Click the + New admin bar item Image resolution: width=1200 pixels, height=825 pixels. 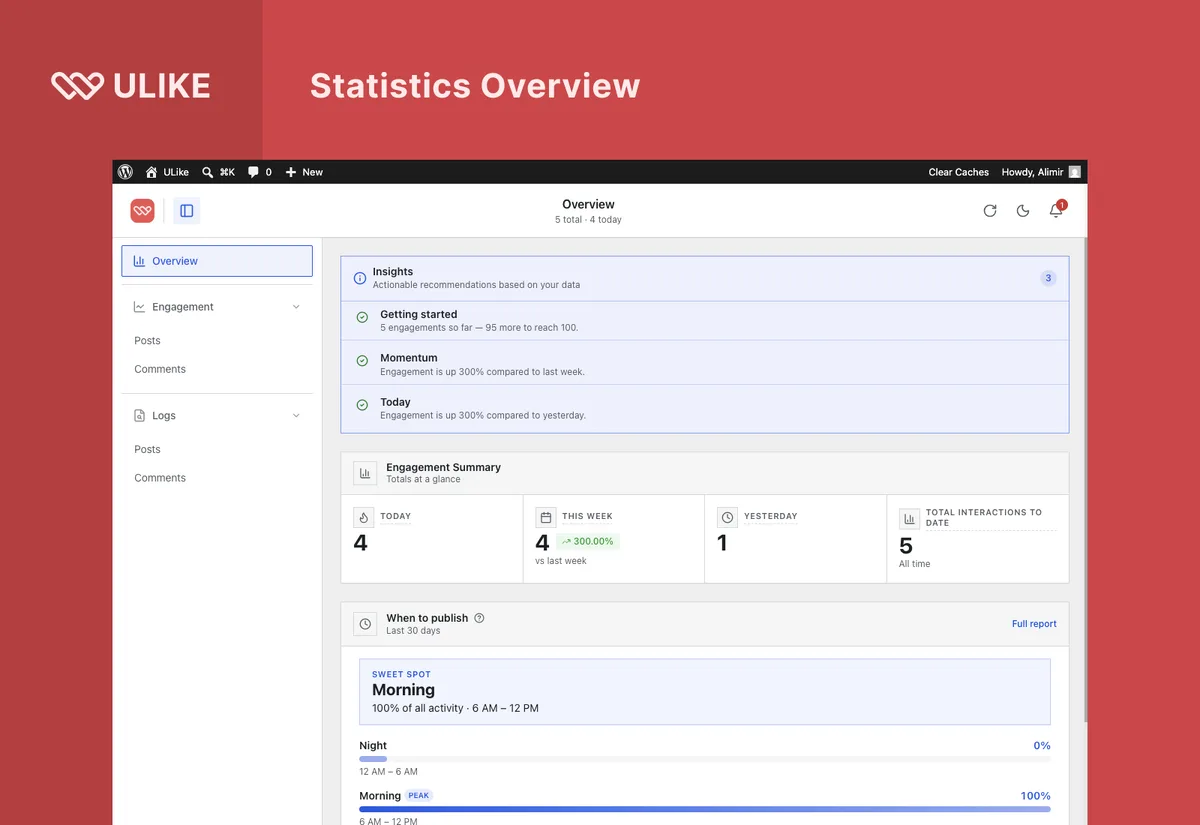(x=304, y=172)
